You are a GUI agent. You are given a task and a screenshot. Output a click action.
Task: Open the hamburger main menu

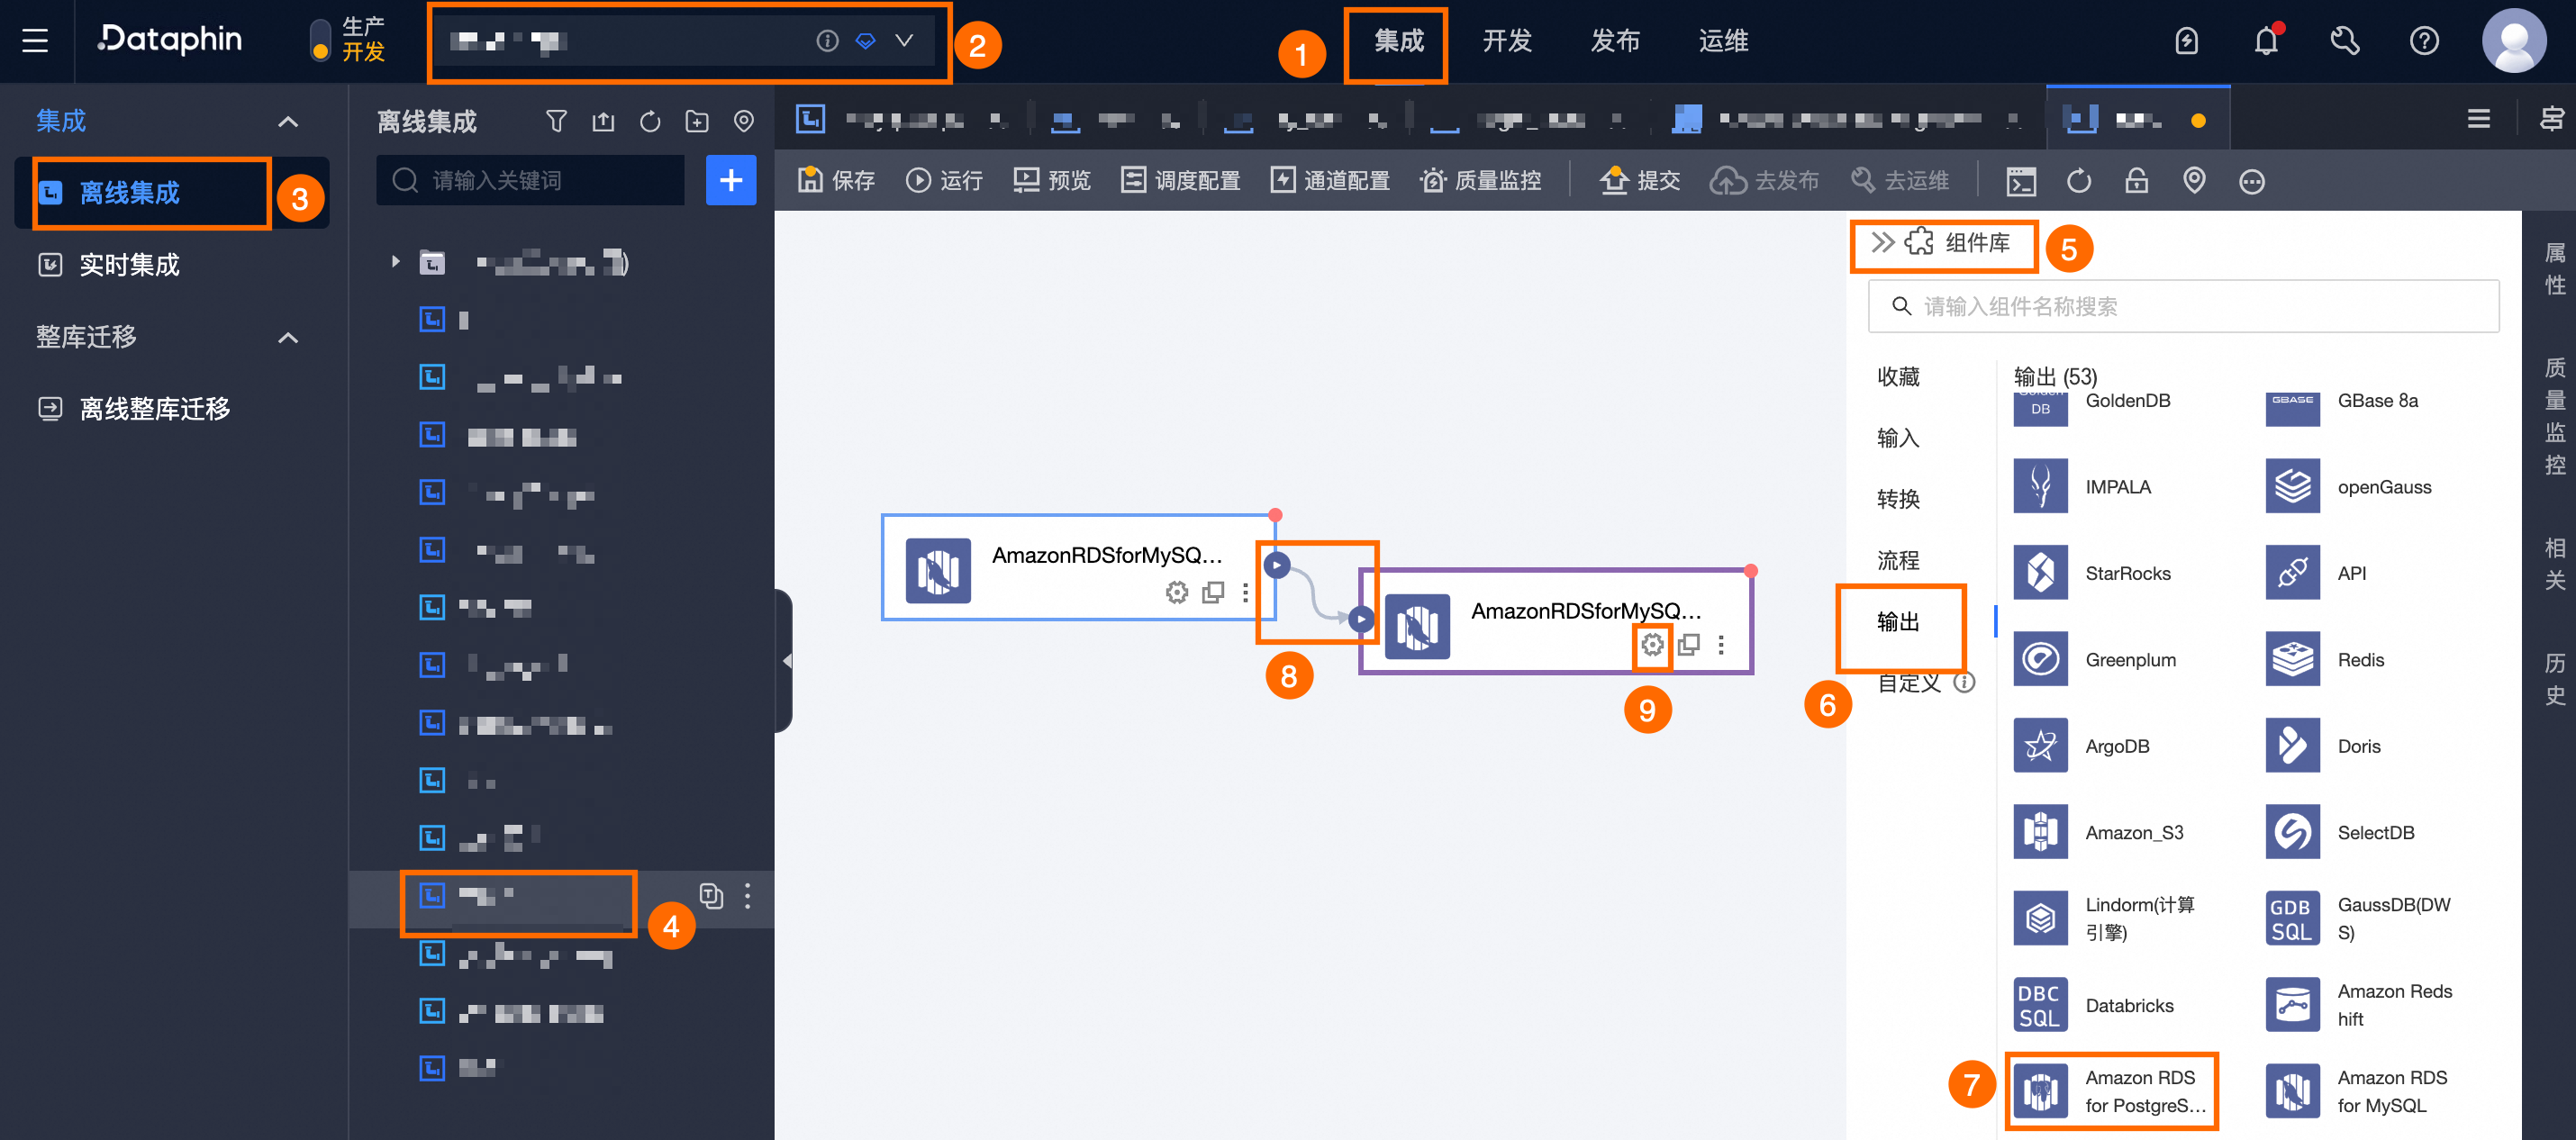point(35,41)
